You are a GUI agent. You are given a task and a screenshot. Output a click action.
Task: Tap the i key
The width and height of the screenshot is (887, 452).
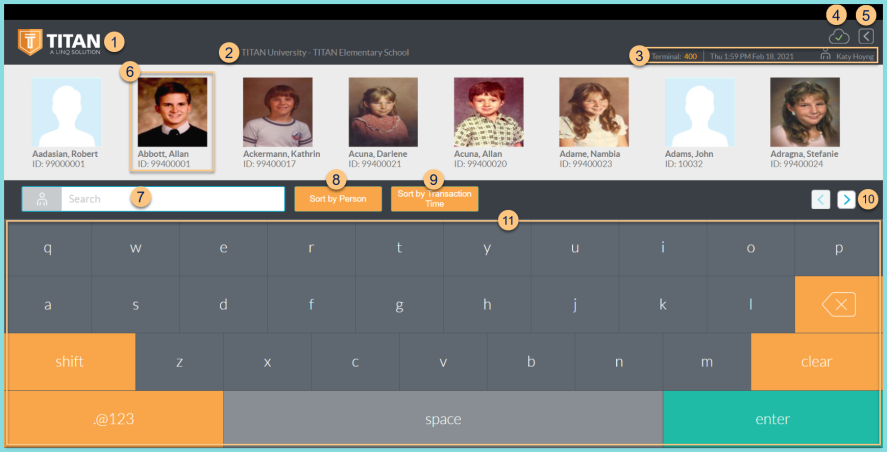[x=663, y=248]
